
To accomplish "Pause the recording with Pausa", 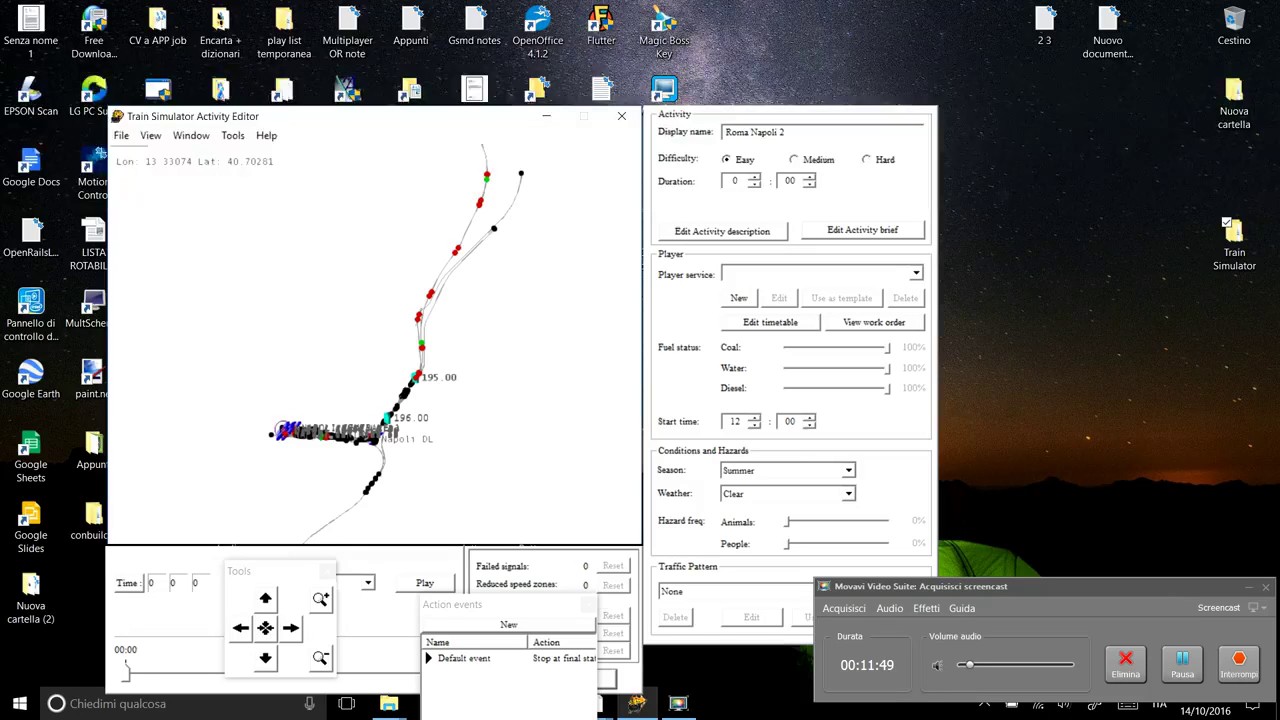I will coord(1182,664).
